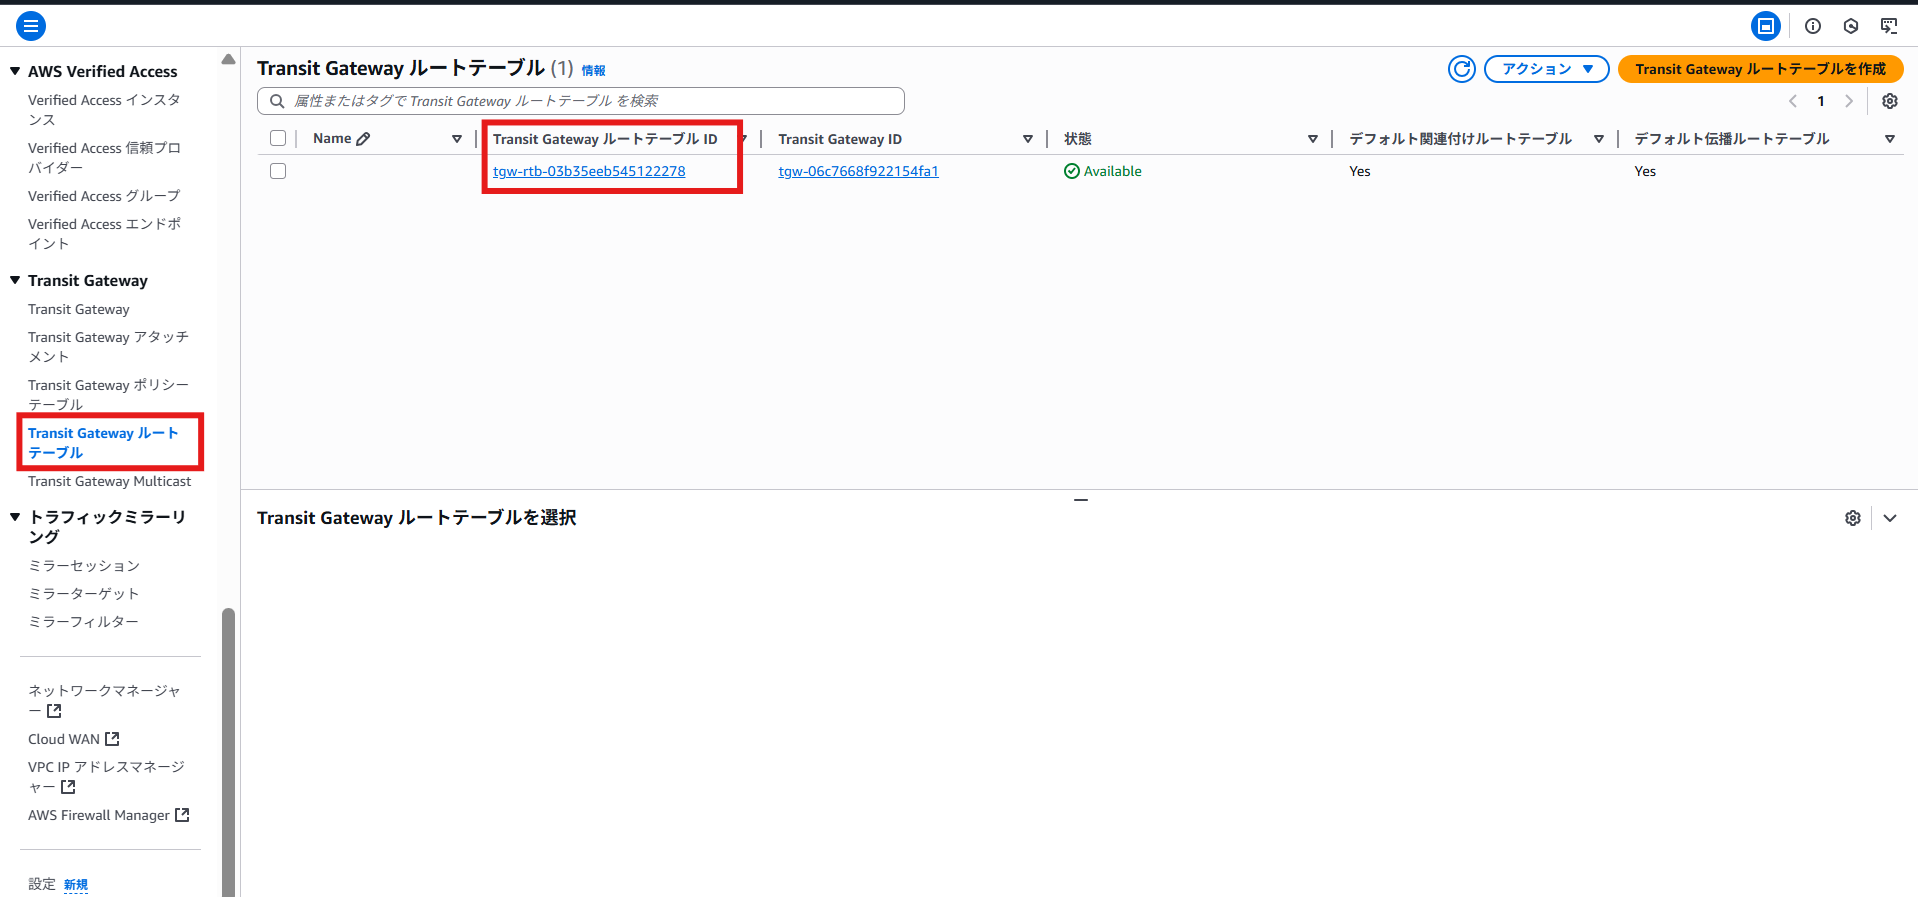This screenshot has width=1918, height=897.
Task: Sort by デフォルト伝播ルートテーブル column arrow
Action: coord(1890,139)
